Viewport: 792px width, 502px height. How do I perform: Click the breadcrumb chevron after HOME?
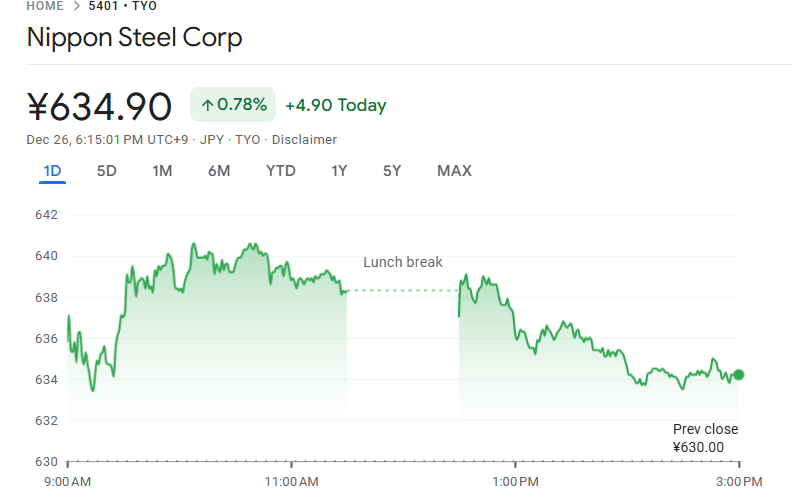(74, 6)
